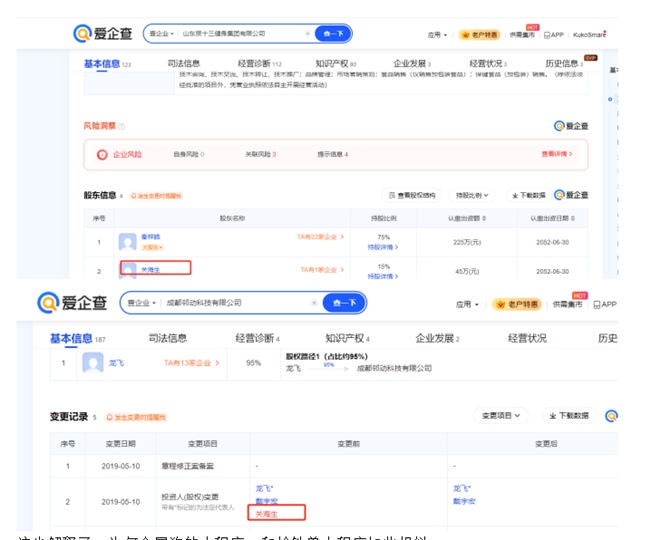Open 查看详情 link in risk panel
This screenshot has width=650, height=540.
point(558,154)
